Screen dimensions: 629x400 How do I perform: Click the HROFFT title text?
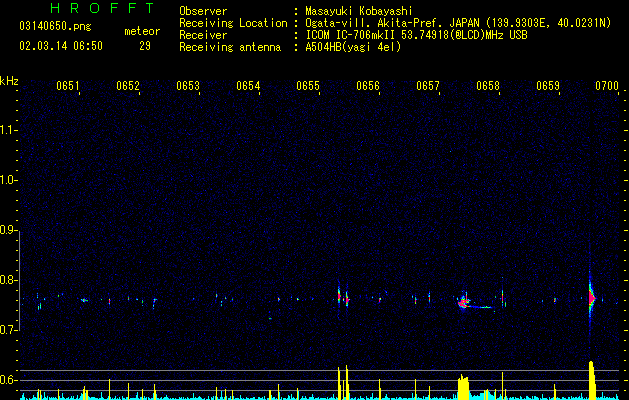point(103,8)
